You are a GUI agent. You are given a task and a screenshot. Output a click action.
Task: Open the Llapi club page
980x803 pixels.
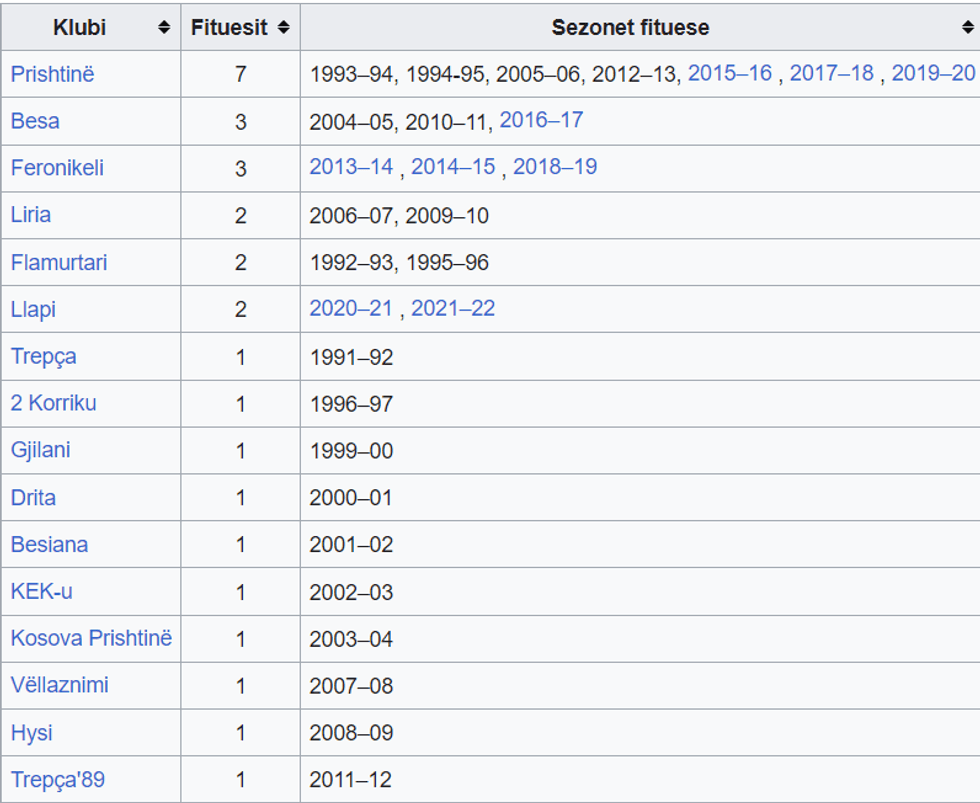pos(33,310)
